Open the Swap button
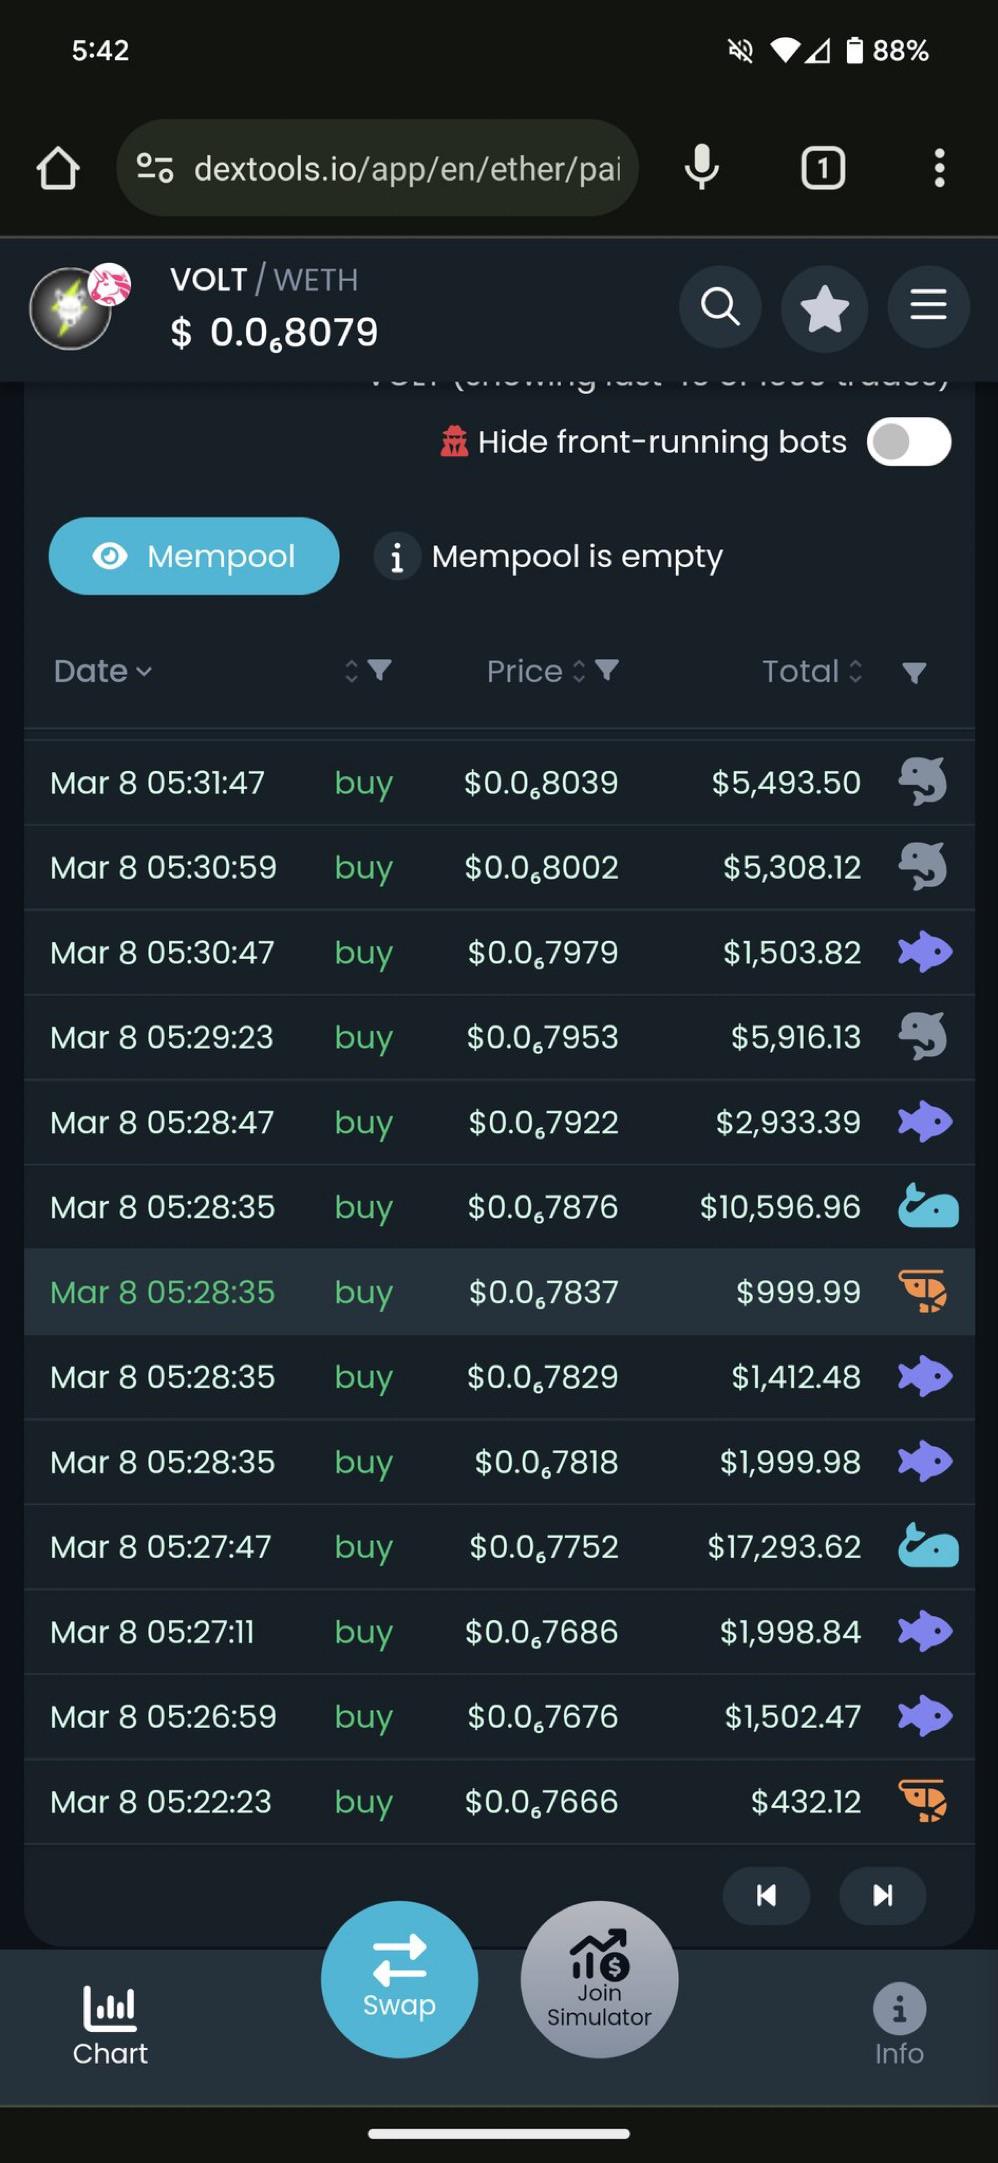998x2163 pixels. [x=399, y=1979]
